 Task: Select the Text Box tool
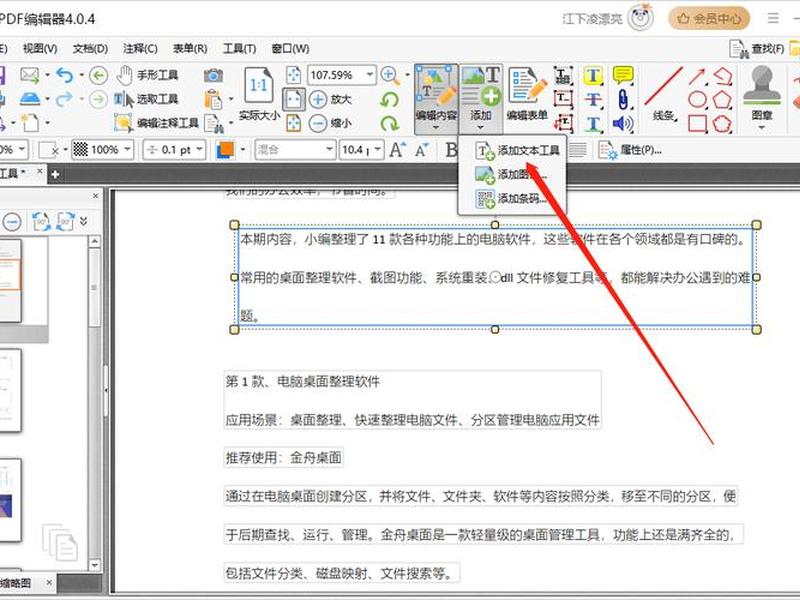(563, 99)
